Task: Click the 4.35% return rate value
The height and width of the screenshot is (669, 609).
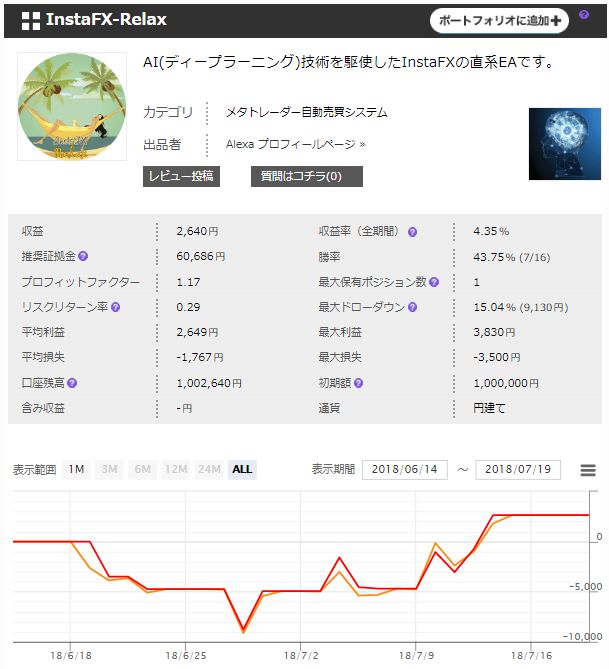Action: click(491, 231)
